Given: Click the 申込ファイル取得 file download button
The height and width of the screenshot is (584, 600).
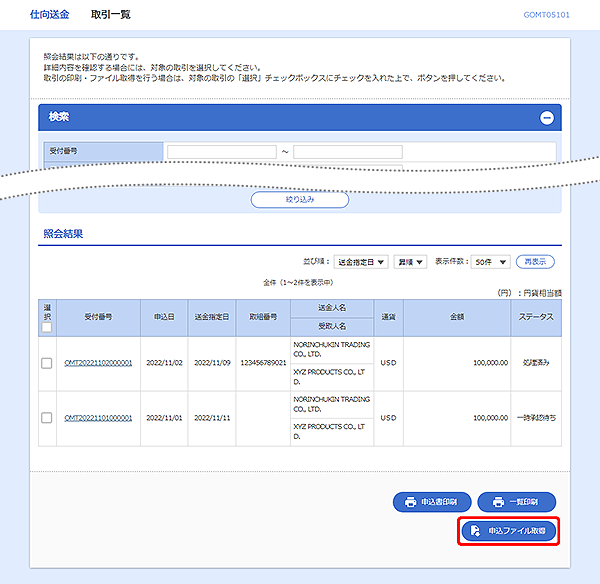Looking at the screenshot, I should point(509,531).
